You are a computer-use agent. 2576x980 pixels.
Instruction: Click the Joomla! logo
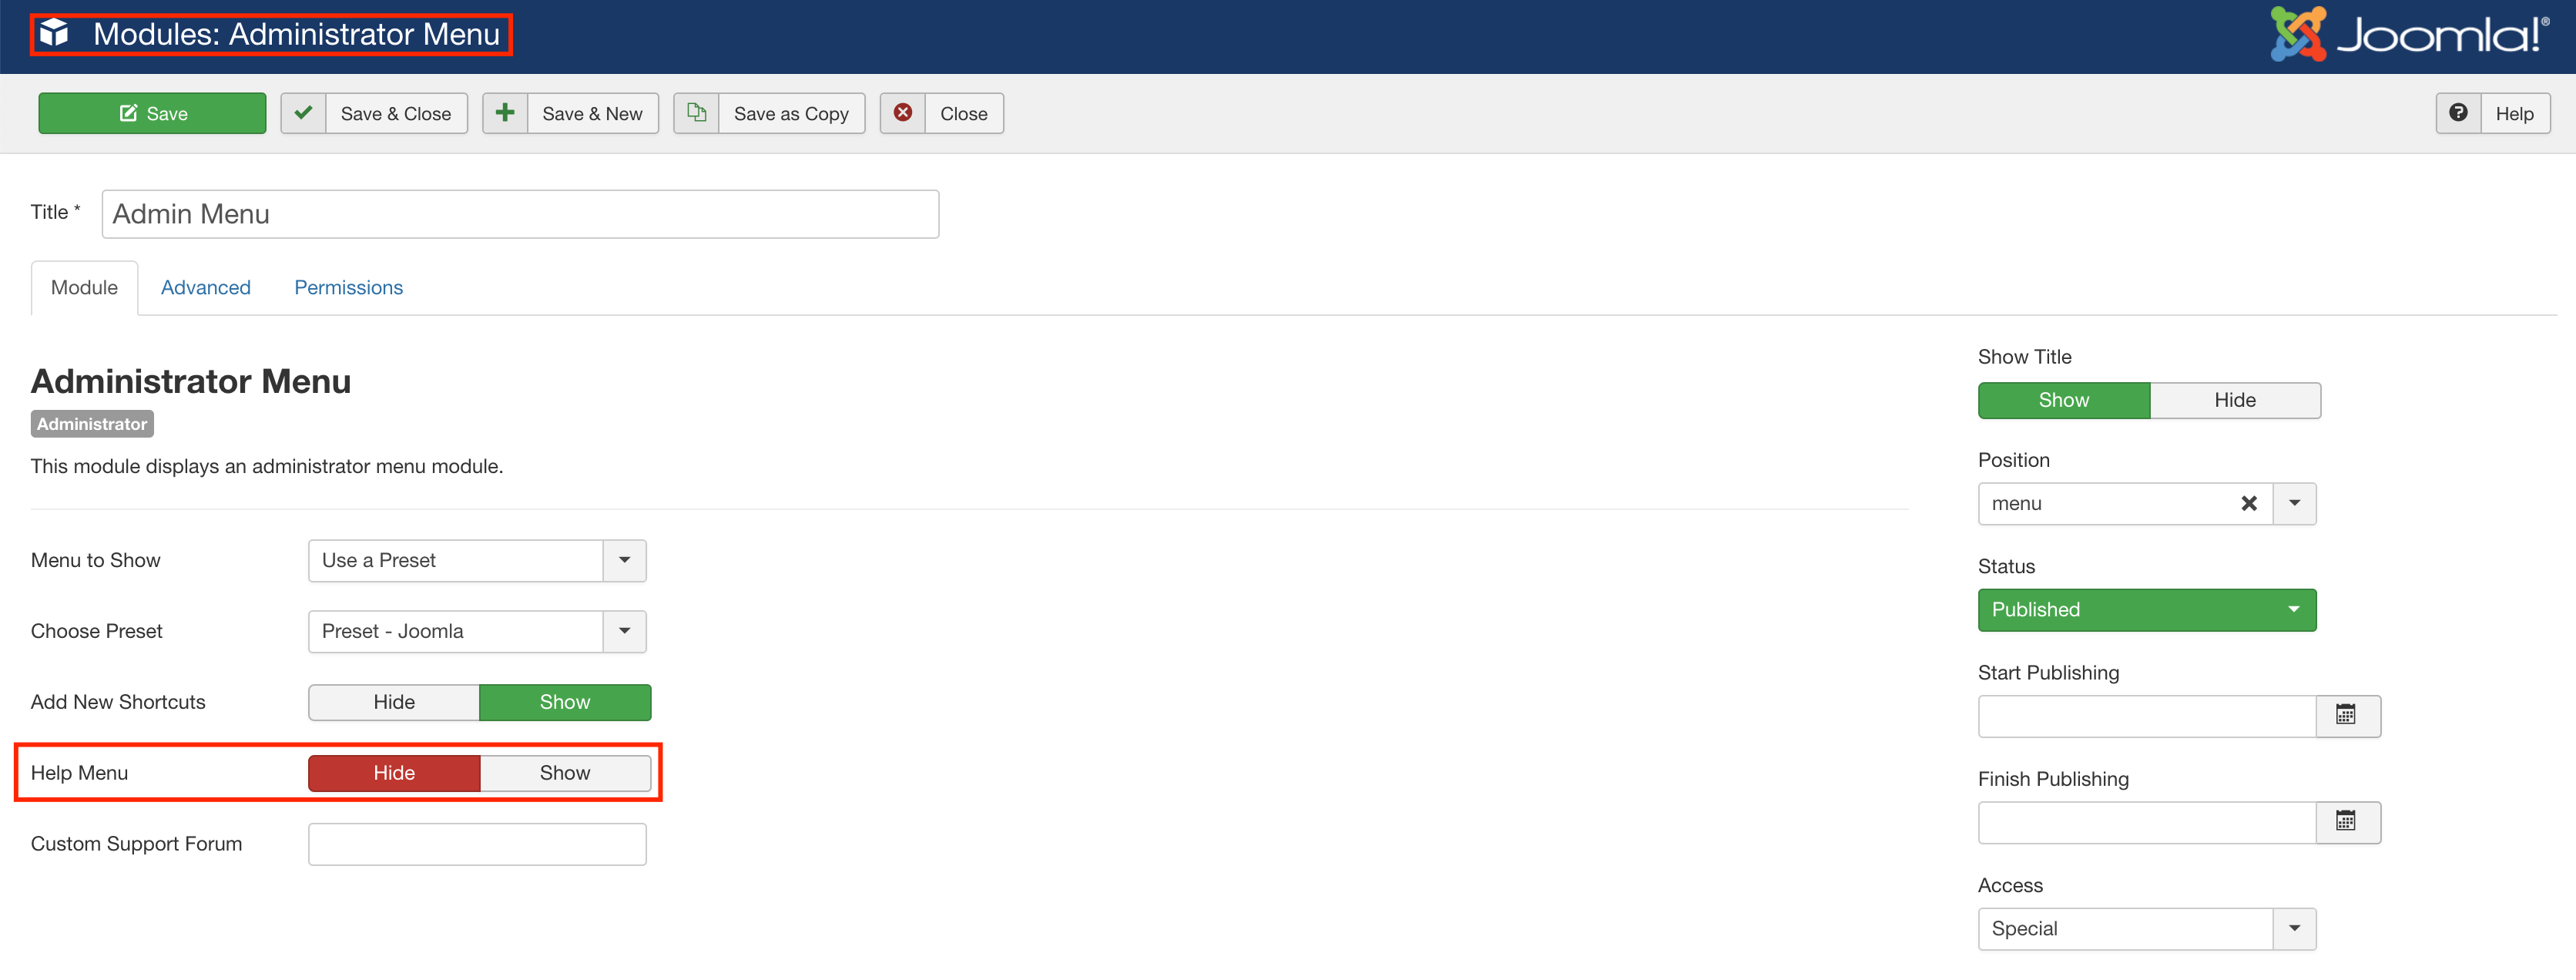click(2408, 36)
